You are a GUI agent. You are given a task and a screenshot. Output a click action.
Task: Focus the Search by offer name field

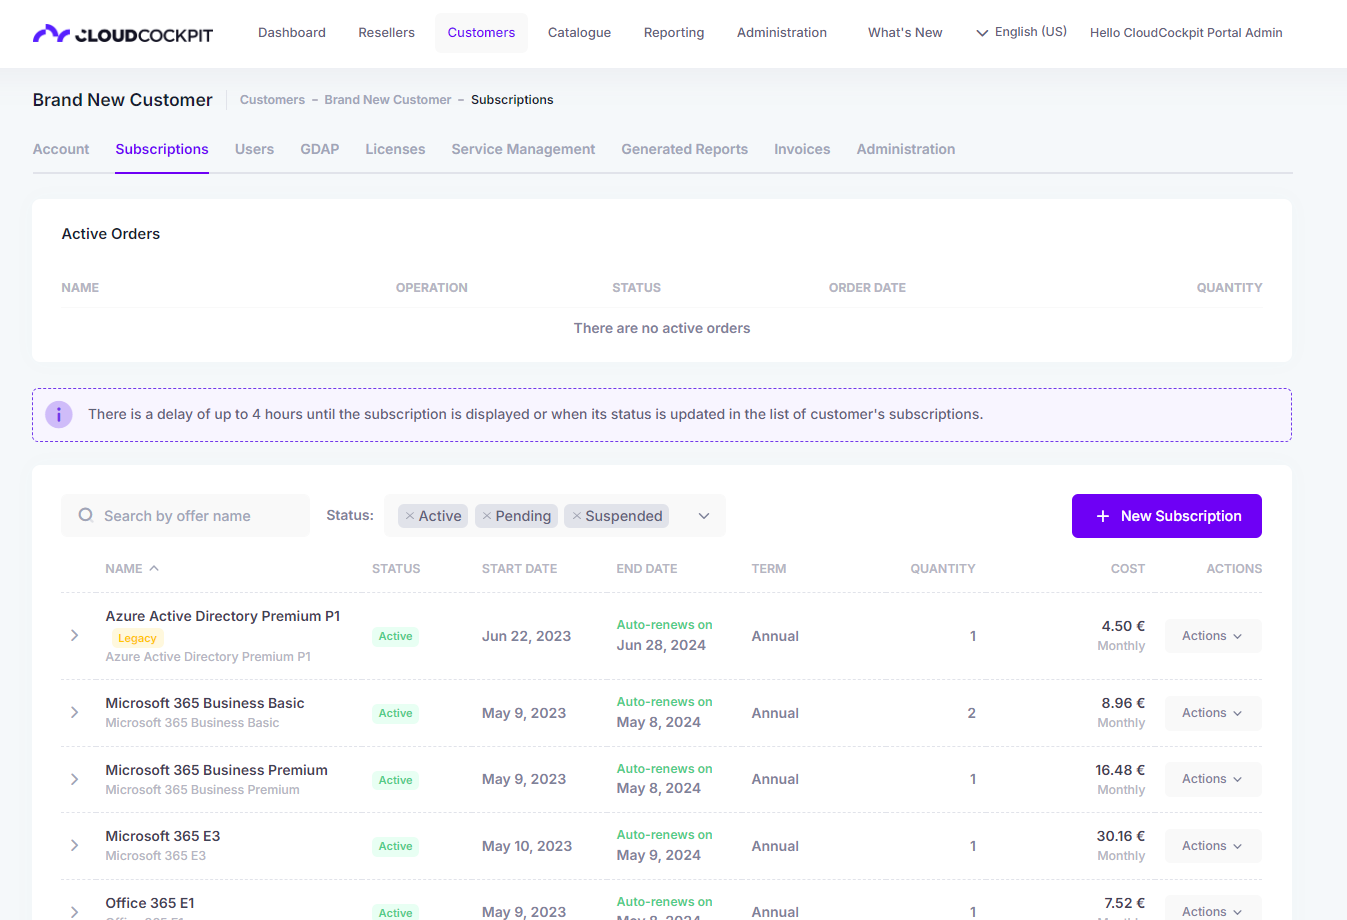click(x=185, y=516)
